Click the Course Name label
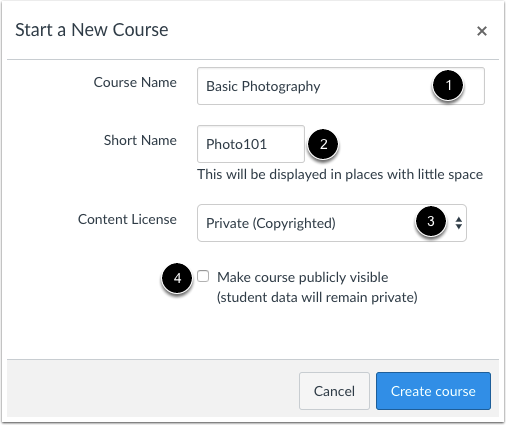The height and width of the screenshot is (425, 506). [x=135, y=82]
